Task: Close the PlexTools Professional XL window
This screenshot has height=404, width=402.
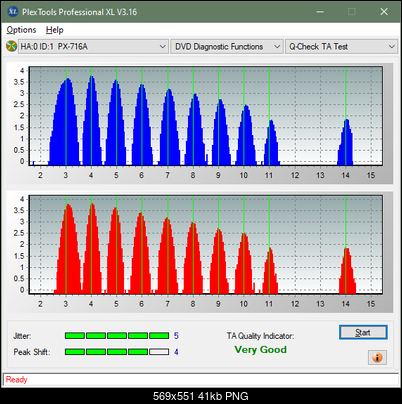Action: point(384,12)
